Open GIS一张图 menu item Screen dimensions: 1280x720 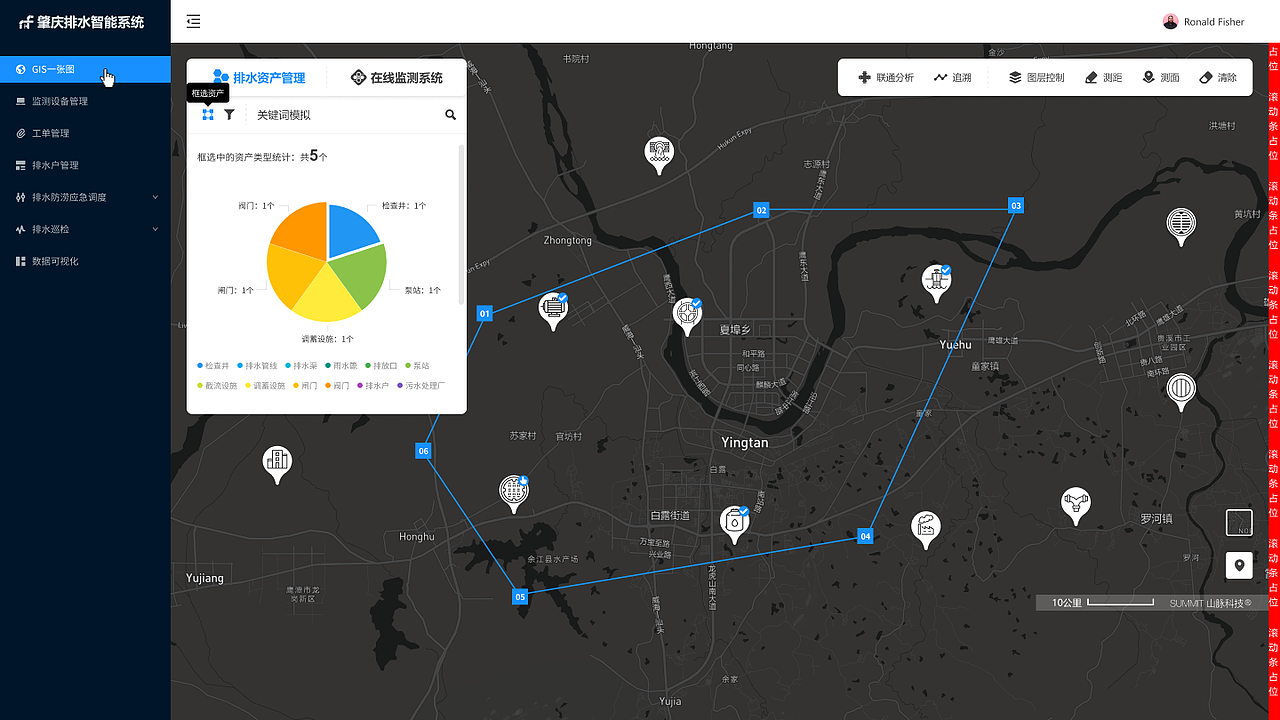tap(85, 69)
